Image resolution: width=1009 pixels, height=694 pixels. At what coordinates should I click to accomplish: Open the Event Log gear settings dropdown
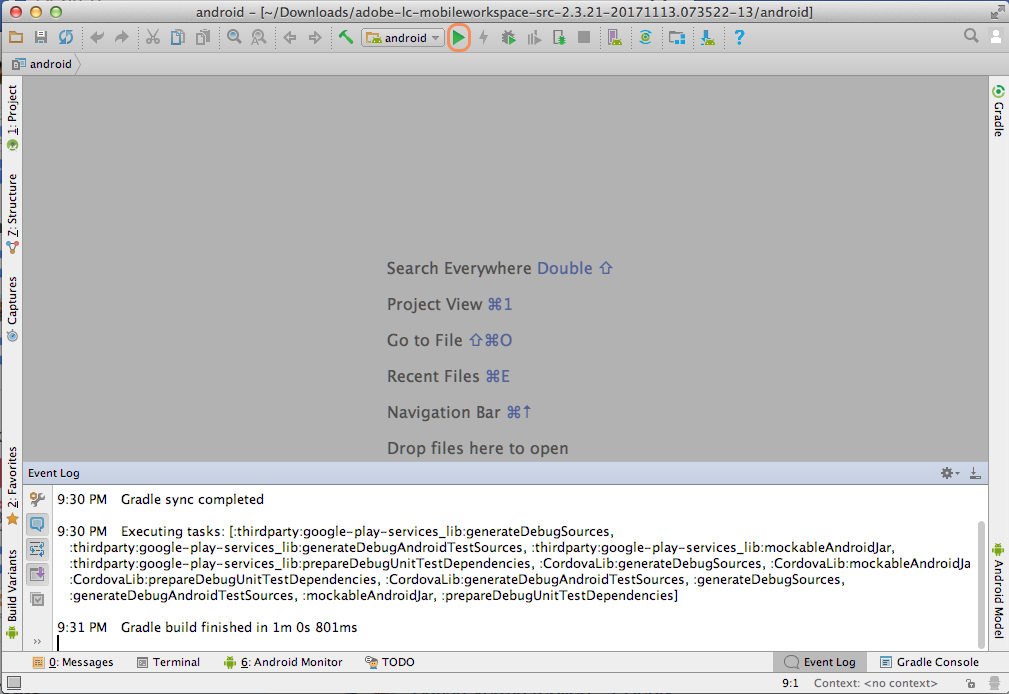click(950, 473)
